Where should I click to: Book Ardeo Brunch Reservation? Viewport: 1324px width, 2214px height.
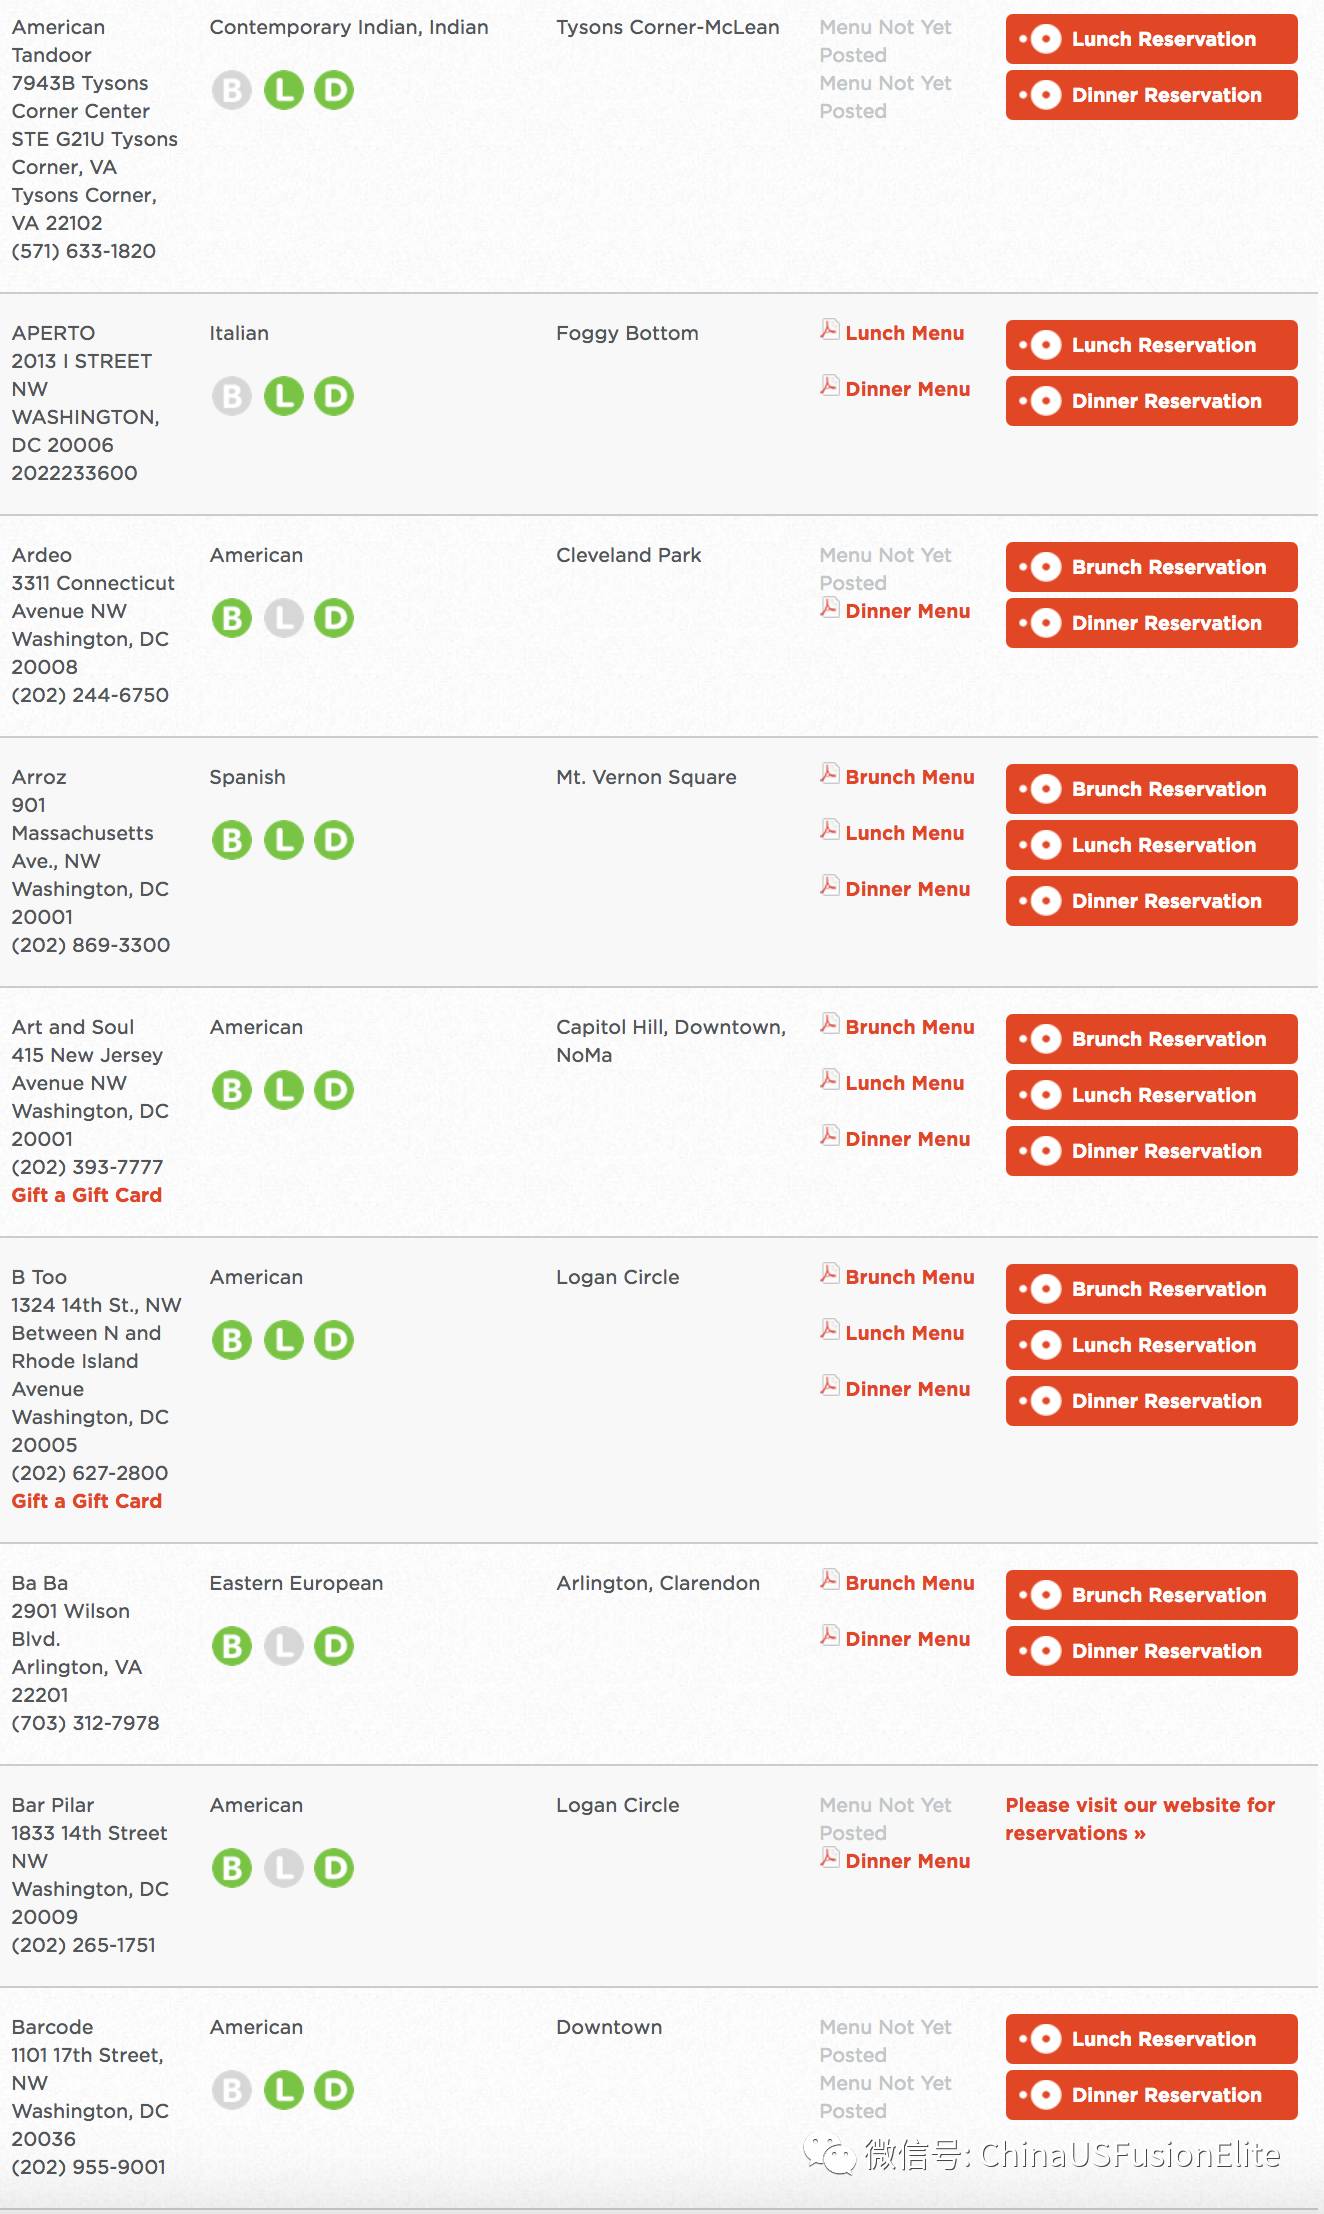click(x=1152, y=567)
